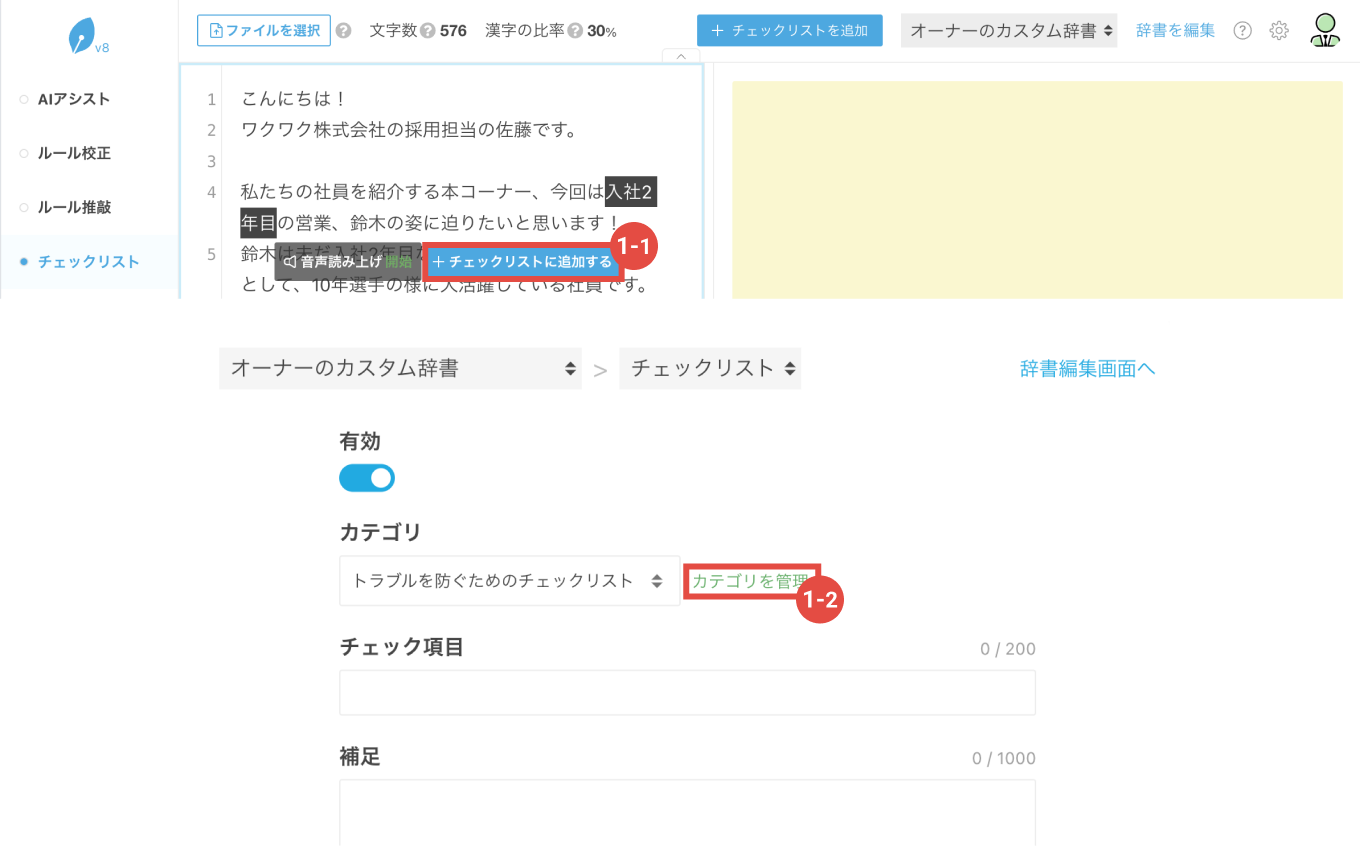Open the カテゴリ dropdown トラブルを防ぐためのチェックリスト
The width and height of the screenshot is (1360, 846).
[510, 581]
